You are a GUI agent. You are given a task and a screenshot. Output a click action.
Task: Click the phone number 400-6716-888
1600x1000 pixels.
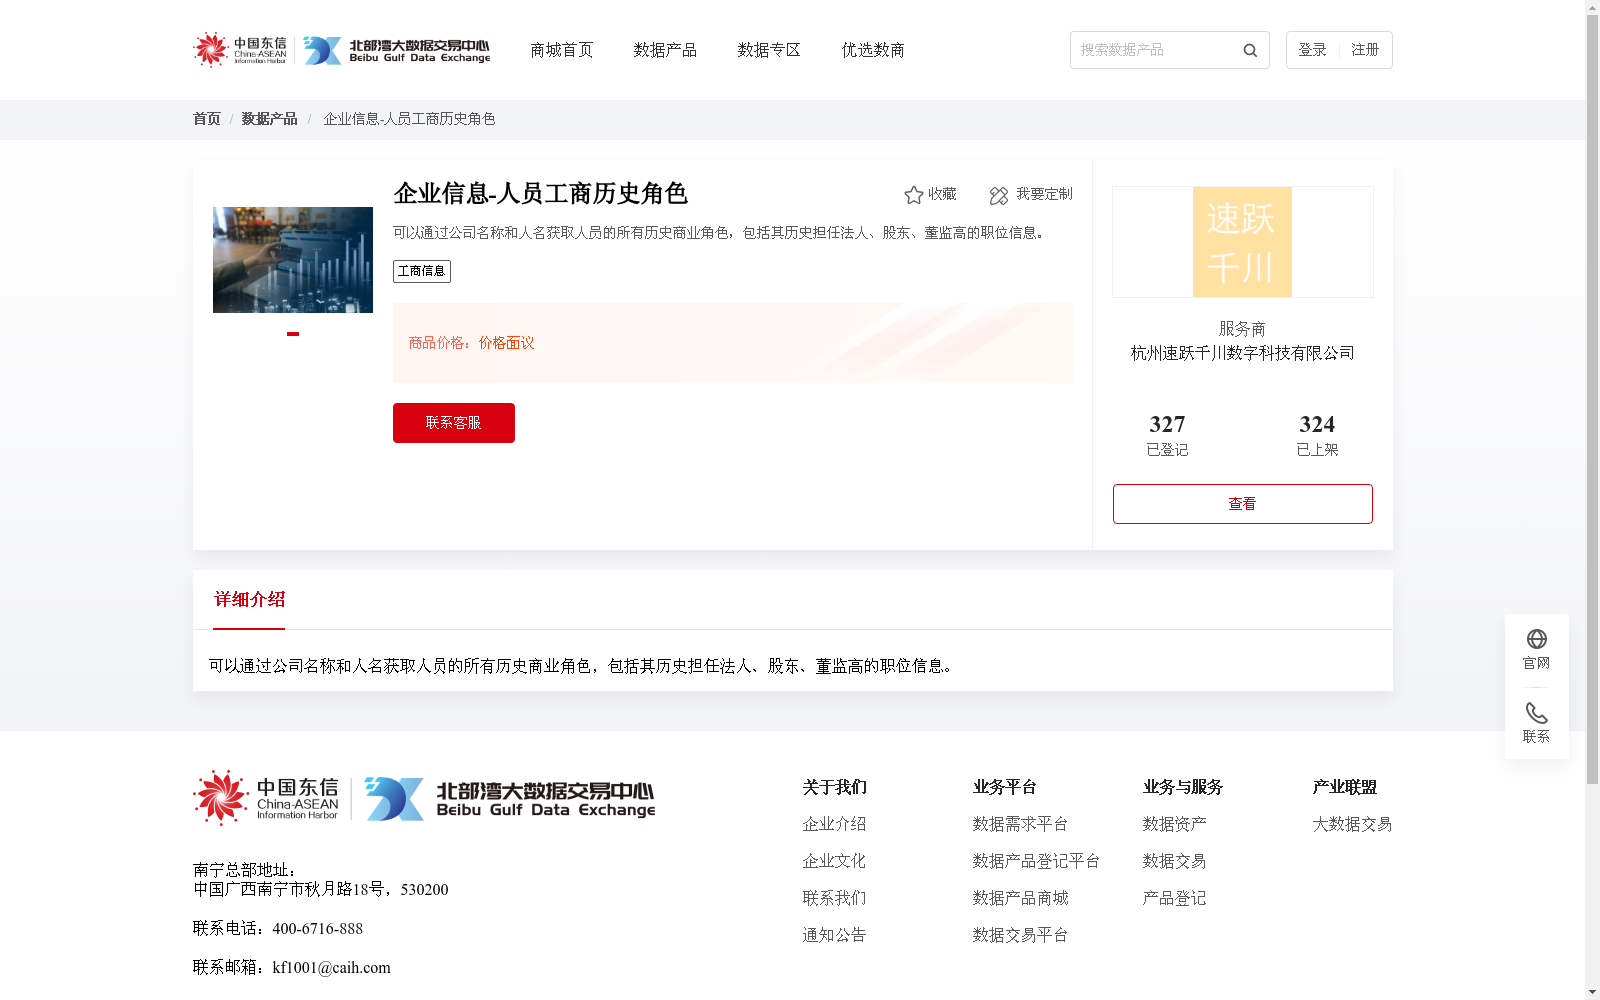point(317,929)
